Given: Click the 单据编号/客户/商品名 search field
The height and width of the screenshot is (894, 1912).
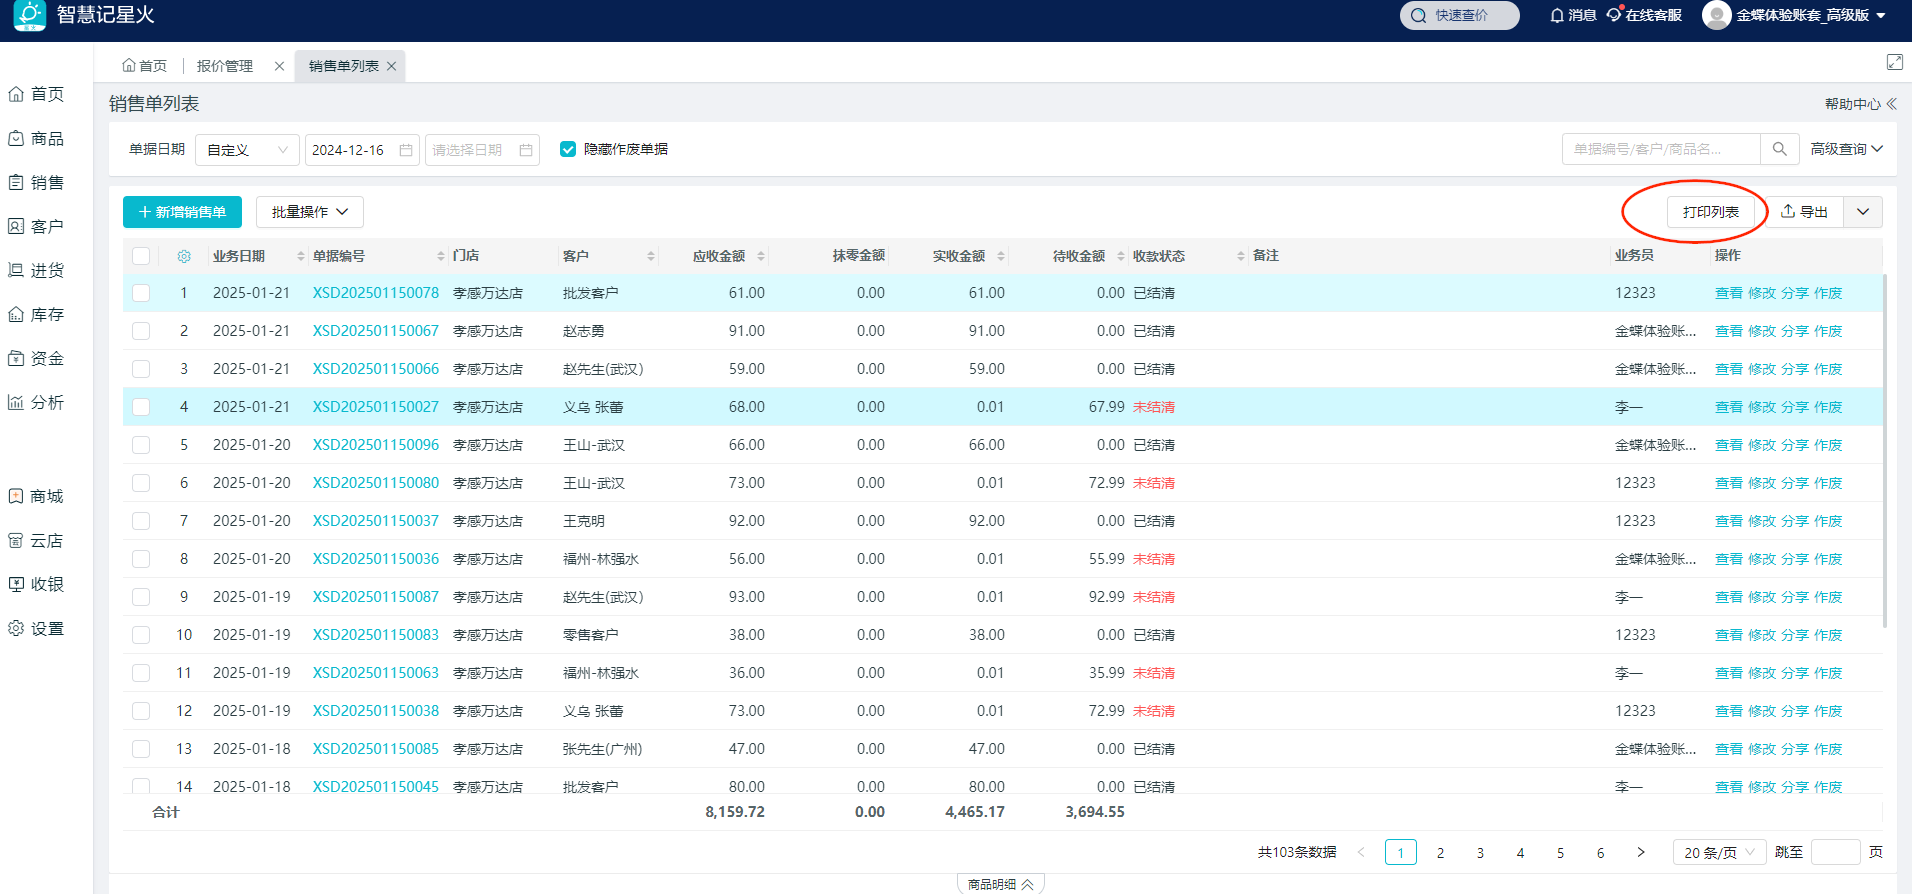Looking at the screenshot, I should [1661, 149].
